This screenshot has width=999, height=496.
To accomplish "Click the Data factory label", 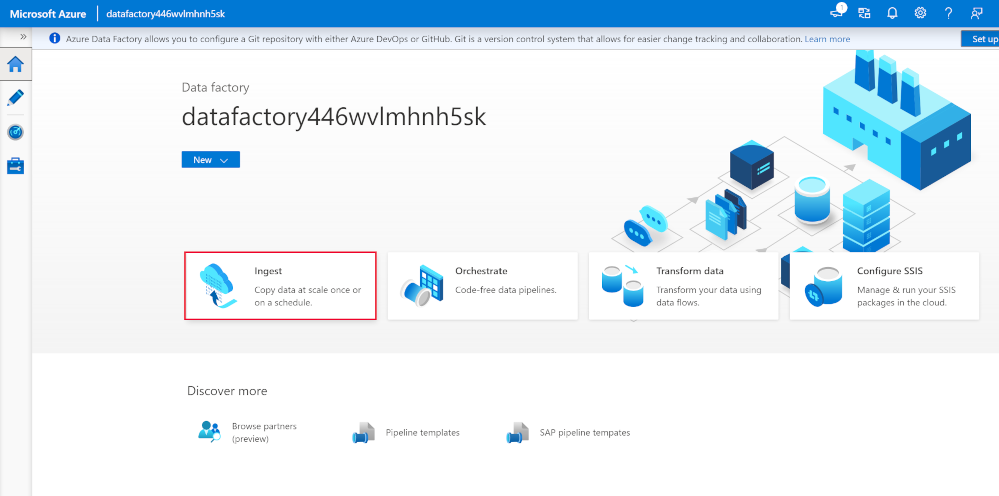I will pyautogui.click(x=215, y=88).
